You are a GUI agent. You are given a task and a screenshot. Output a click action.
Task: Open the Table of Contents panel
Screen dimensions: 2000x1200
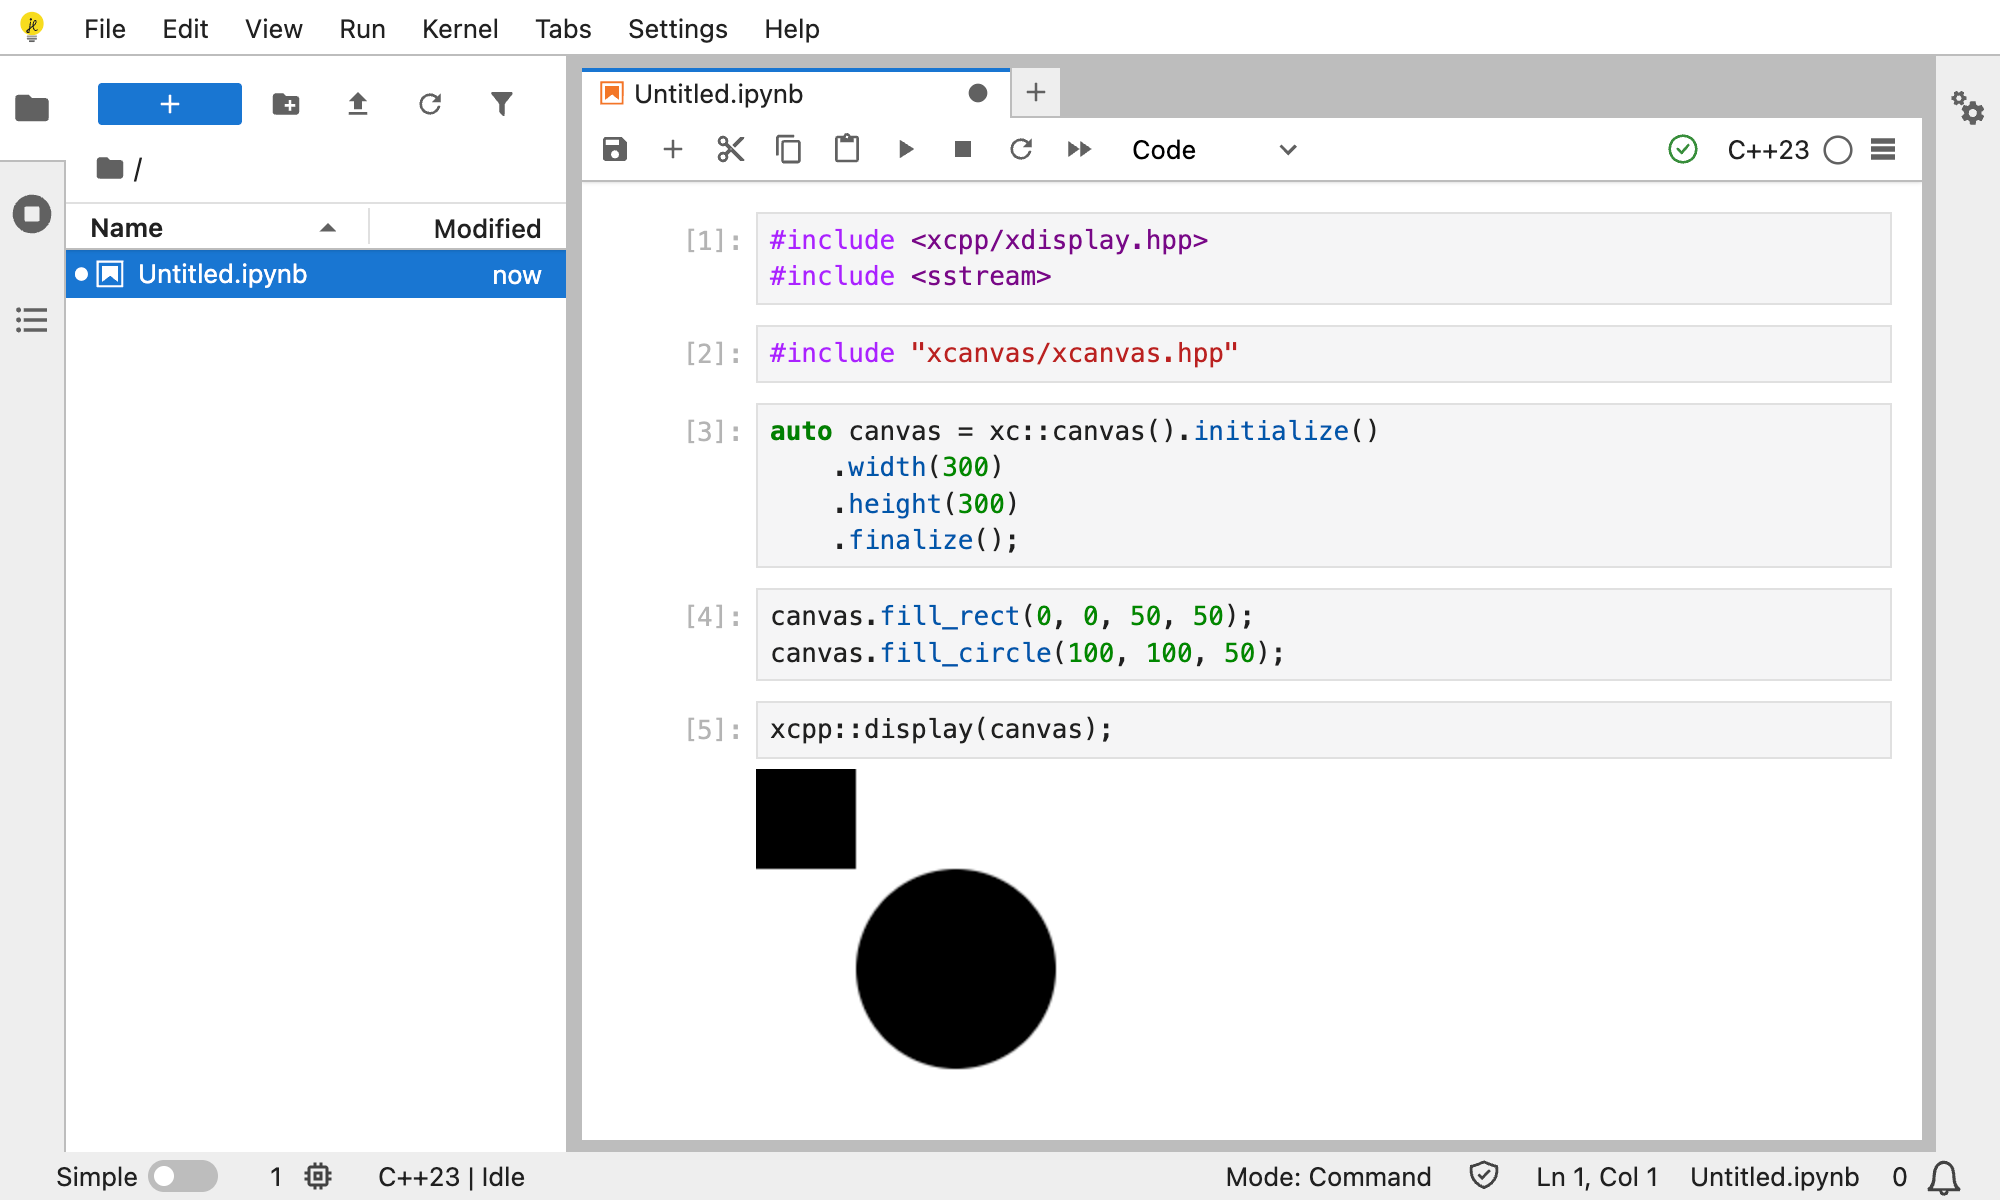[32, 320]
